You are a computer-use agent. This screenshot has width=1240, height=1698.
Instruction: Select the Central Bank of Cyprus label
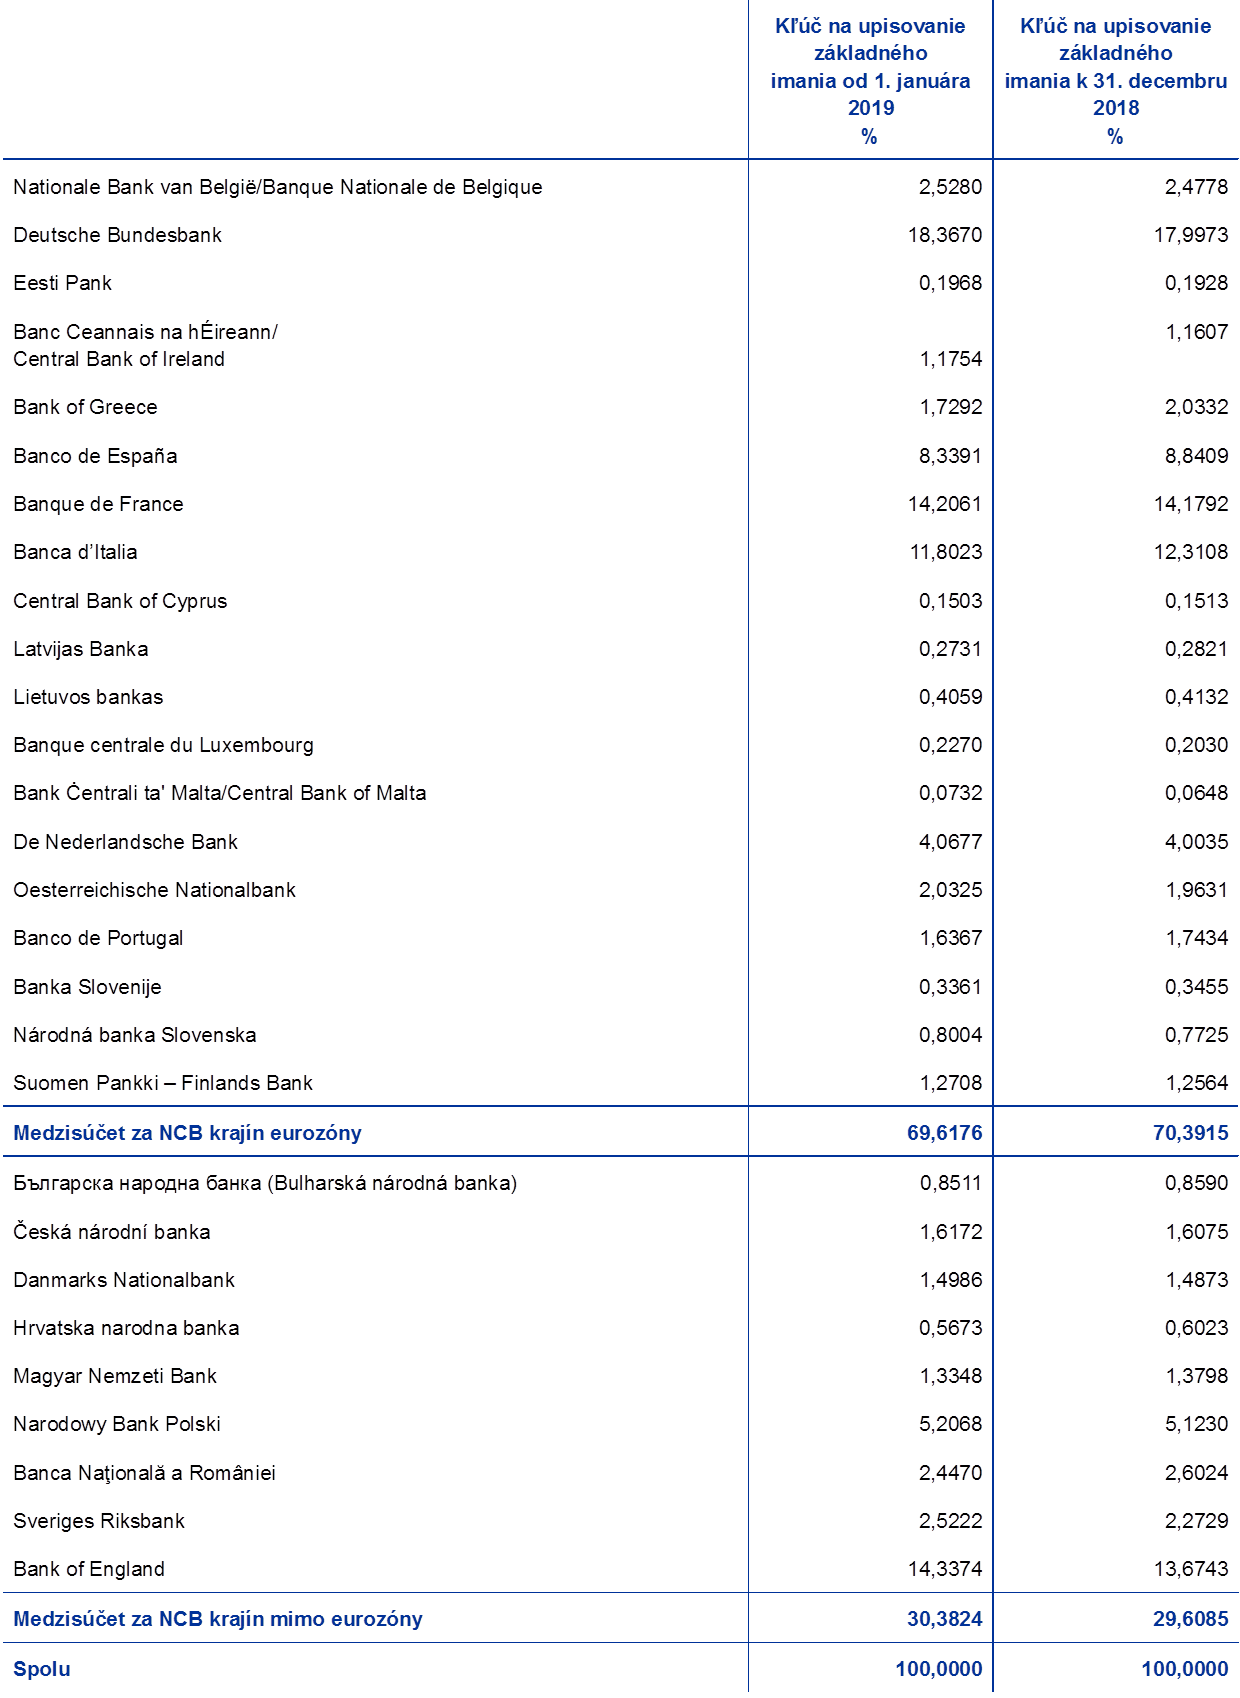[x=120, y=601]
